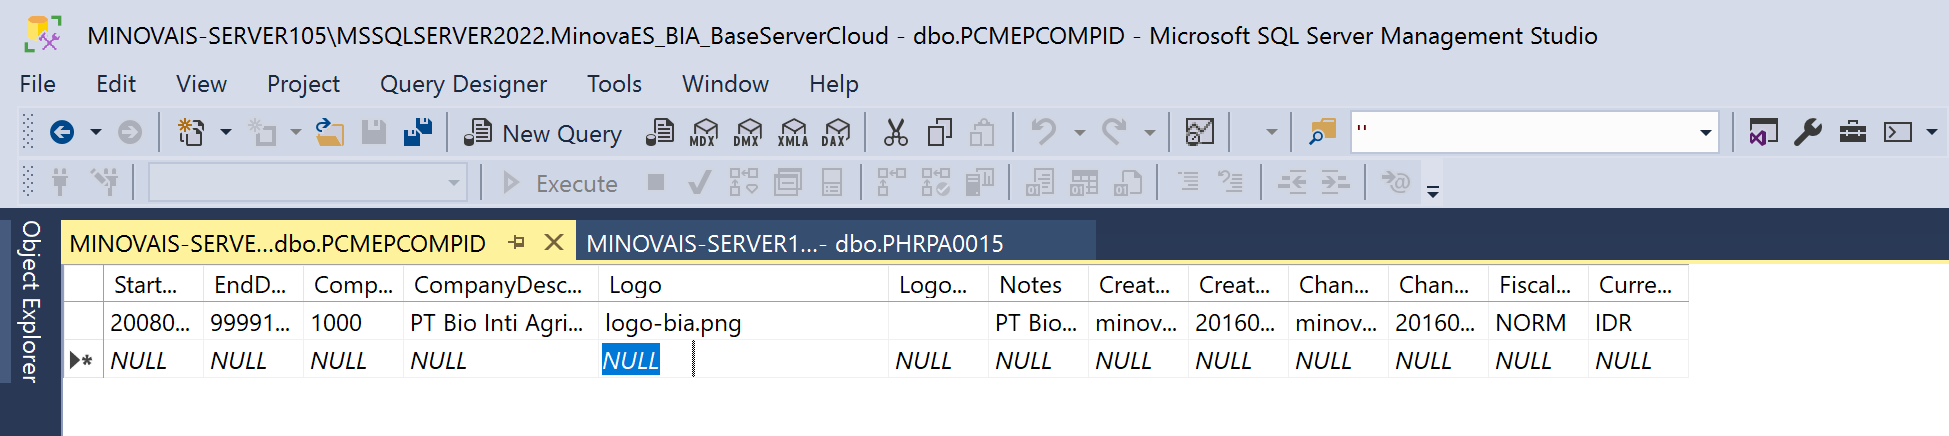Screen dimensions: 1949x436
Task: Switch to the dbo.PHRPA0015 tab
Action: (x=794, y=243)
